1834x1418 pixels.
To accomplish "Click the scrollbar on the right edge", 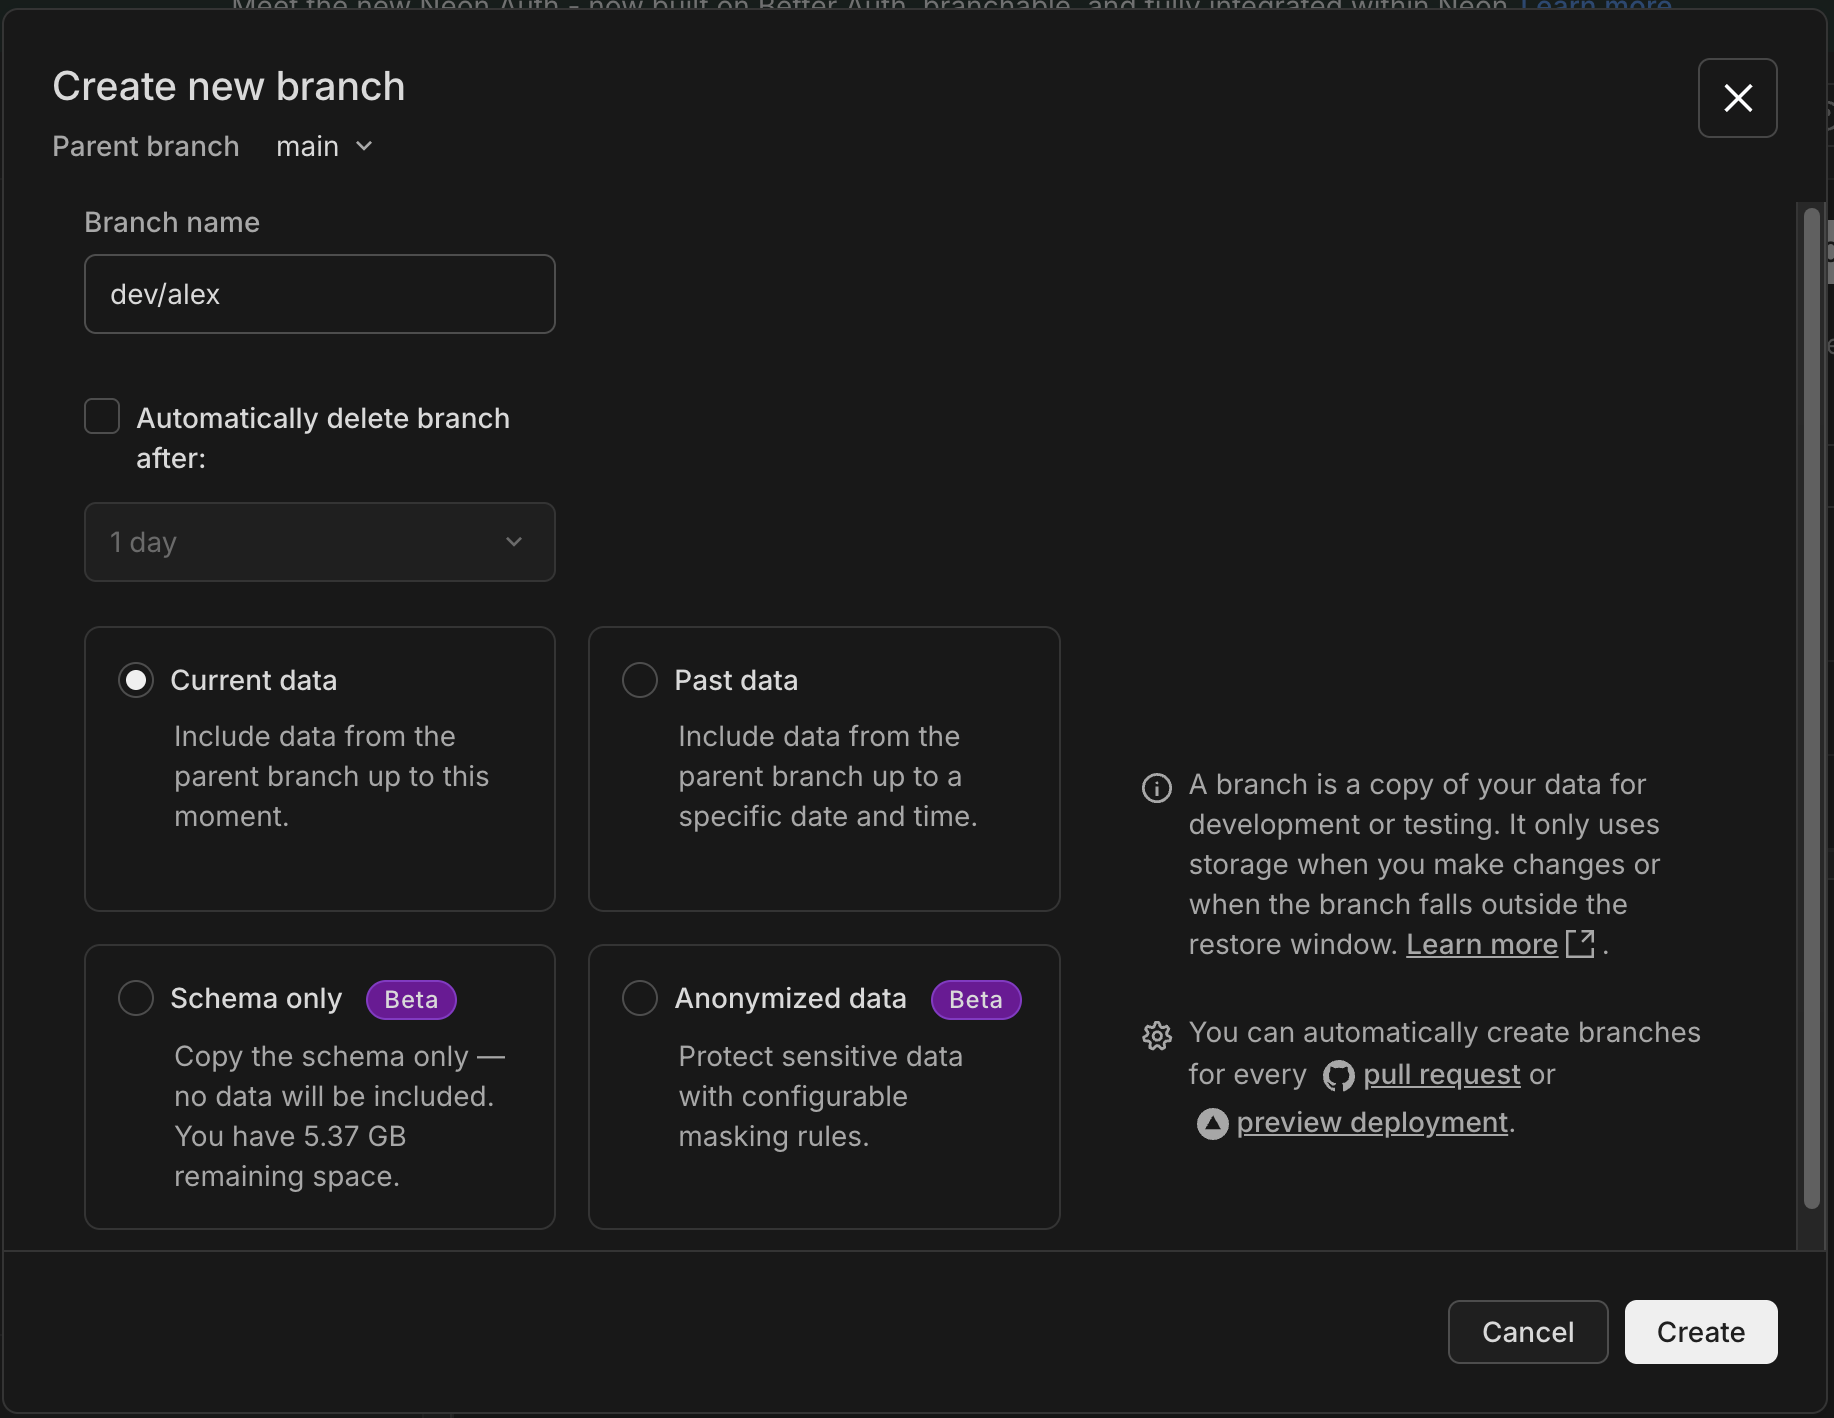I will pos(1810,700).
